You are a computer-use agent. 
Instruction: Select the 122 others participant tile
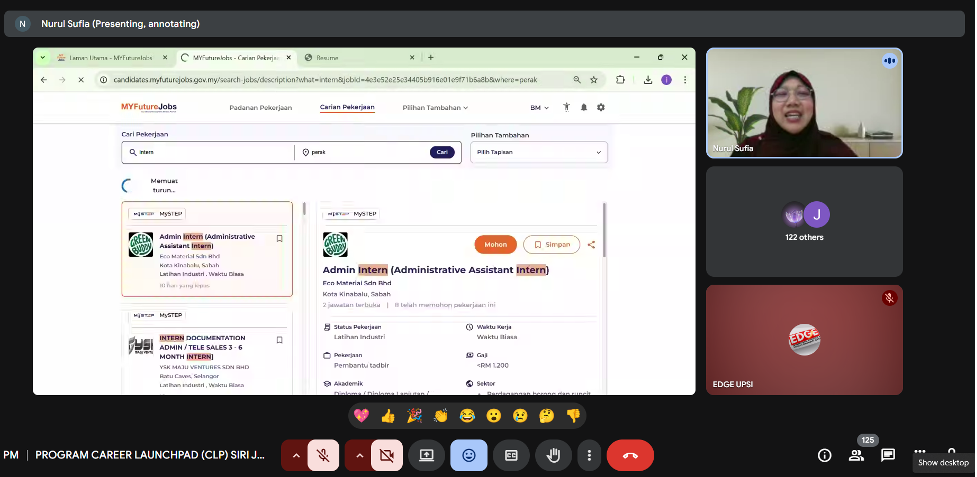[804, 221]
